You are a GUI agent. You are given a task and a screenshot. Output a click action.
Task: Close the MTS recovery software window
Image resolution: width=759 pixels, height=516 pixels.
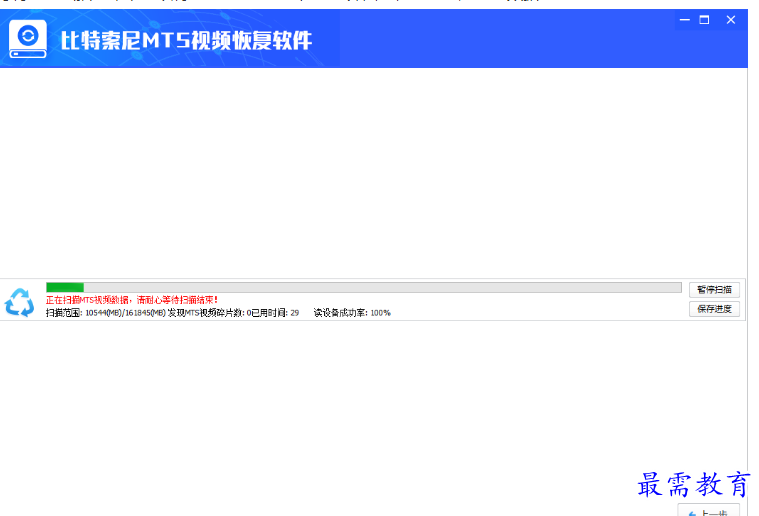point(730,20)
